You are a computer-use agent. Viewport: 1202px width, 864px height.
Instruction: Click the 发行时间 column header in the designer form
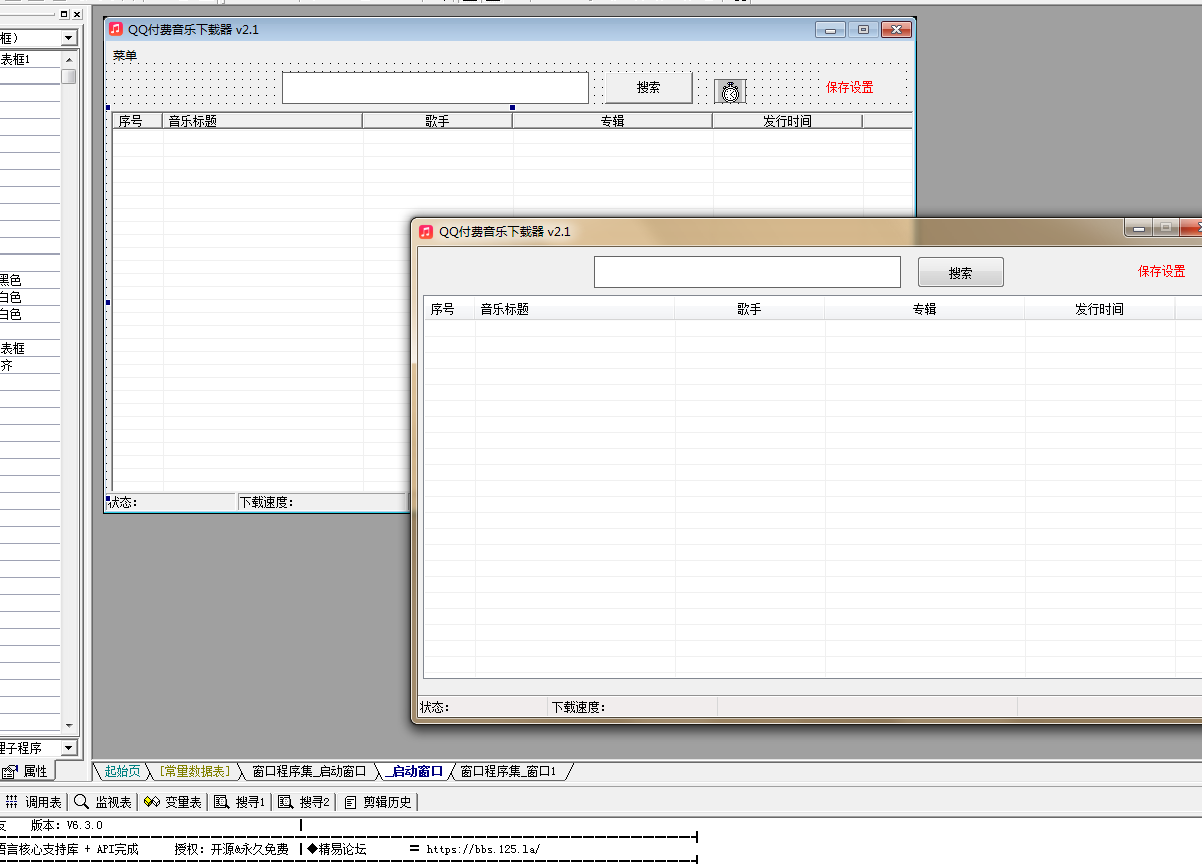[x=787, y=121]
